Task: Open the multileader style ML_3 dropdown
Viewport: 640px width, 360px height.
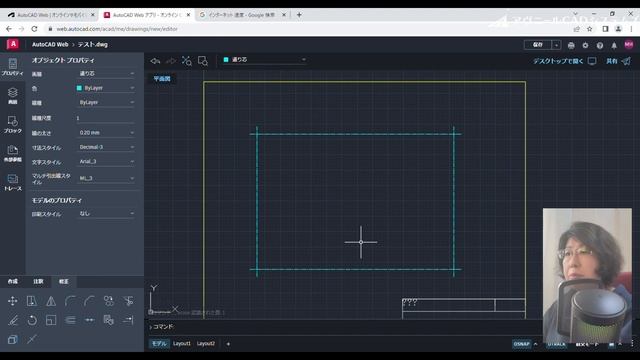Action: [106, 178]
